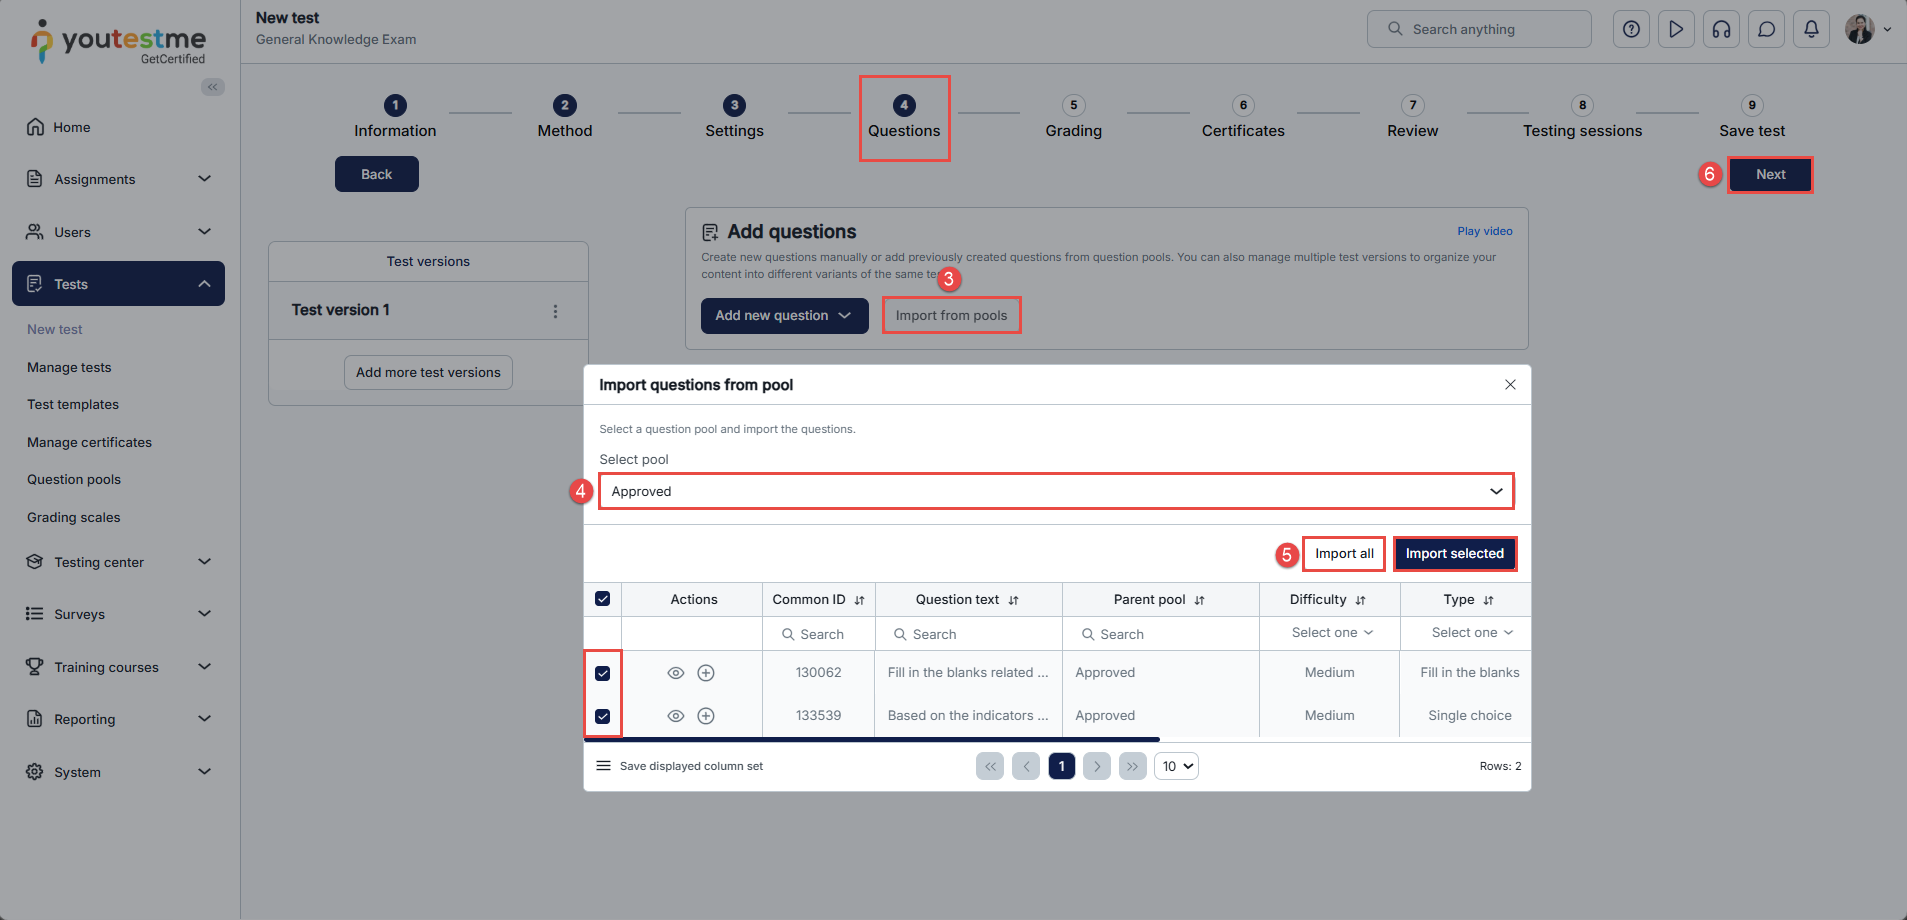The image size is (1907, 920).
Task: Change the rows per page dropdown
Action: [1177, 766]
